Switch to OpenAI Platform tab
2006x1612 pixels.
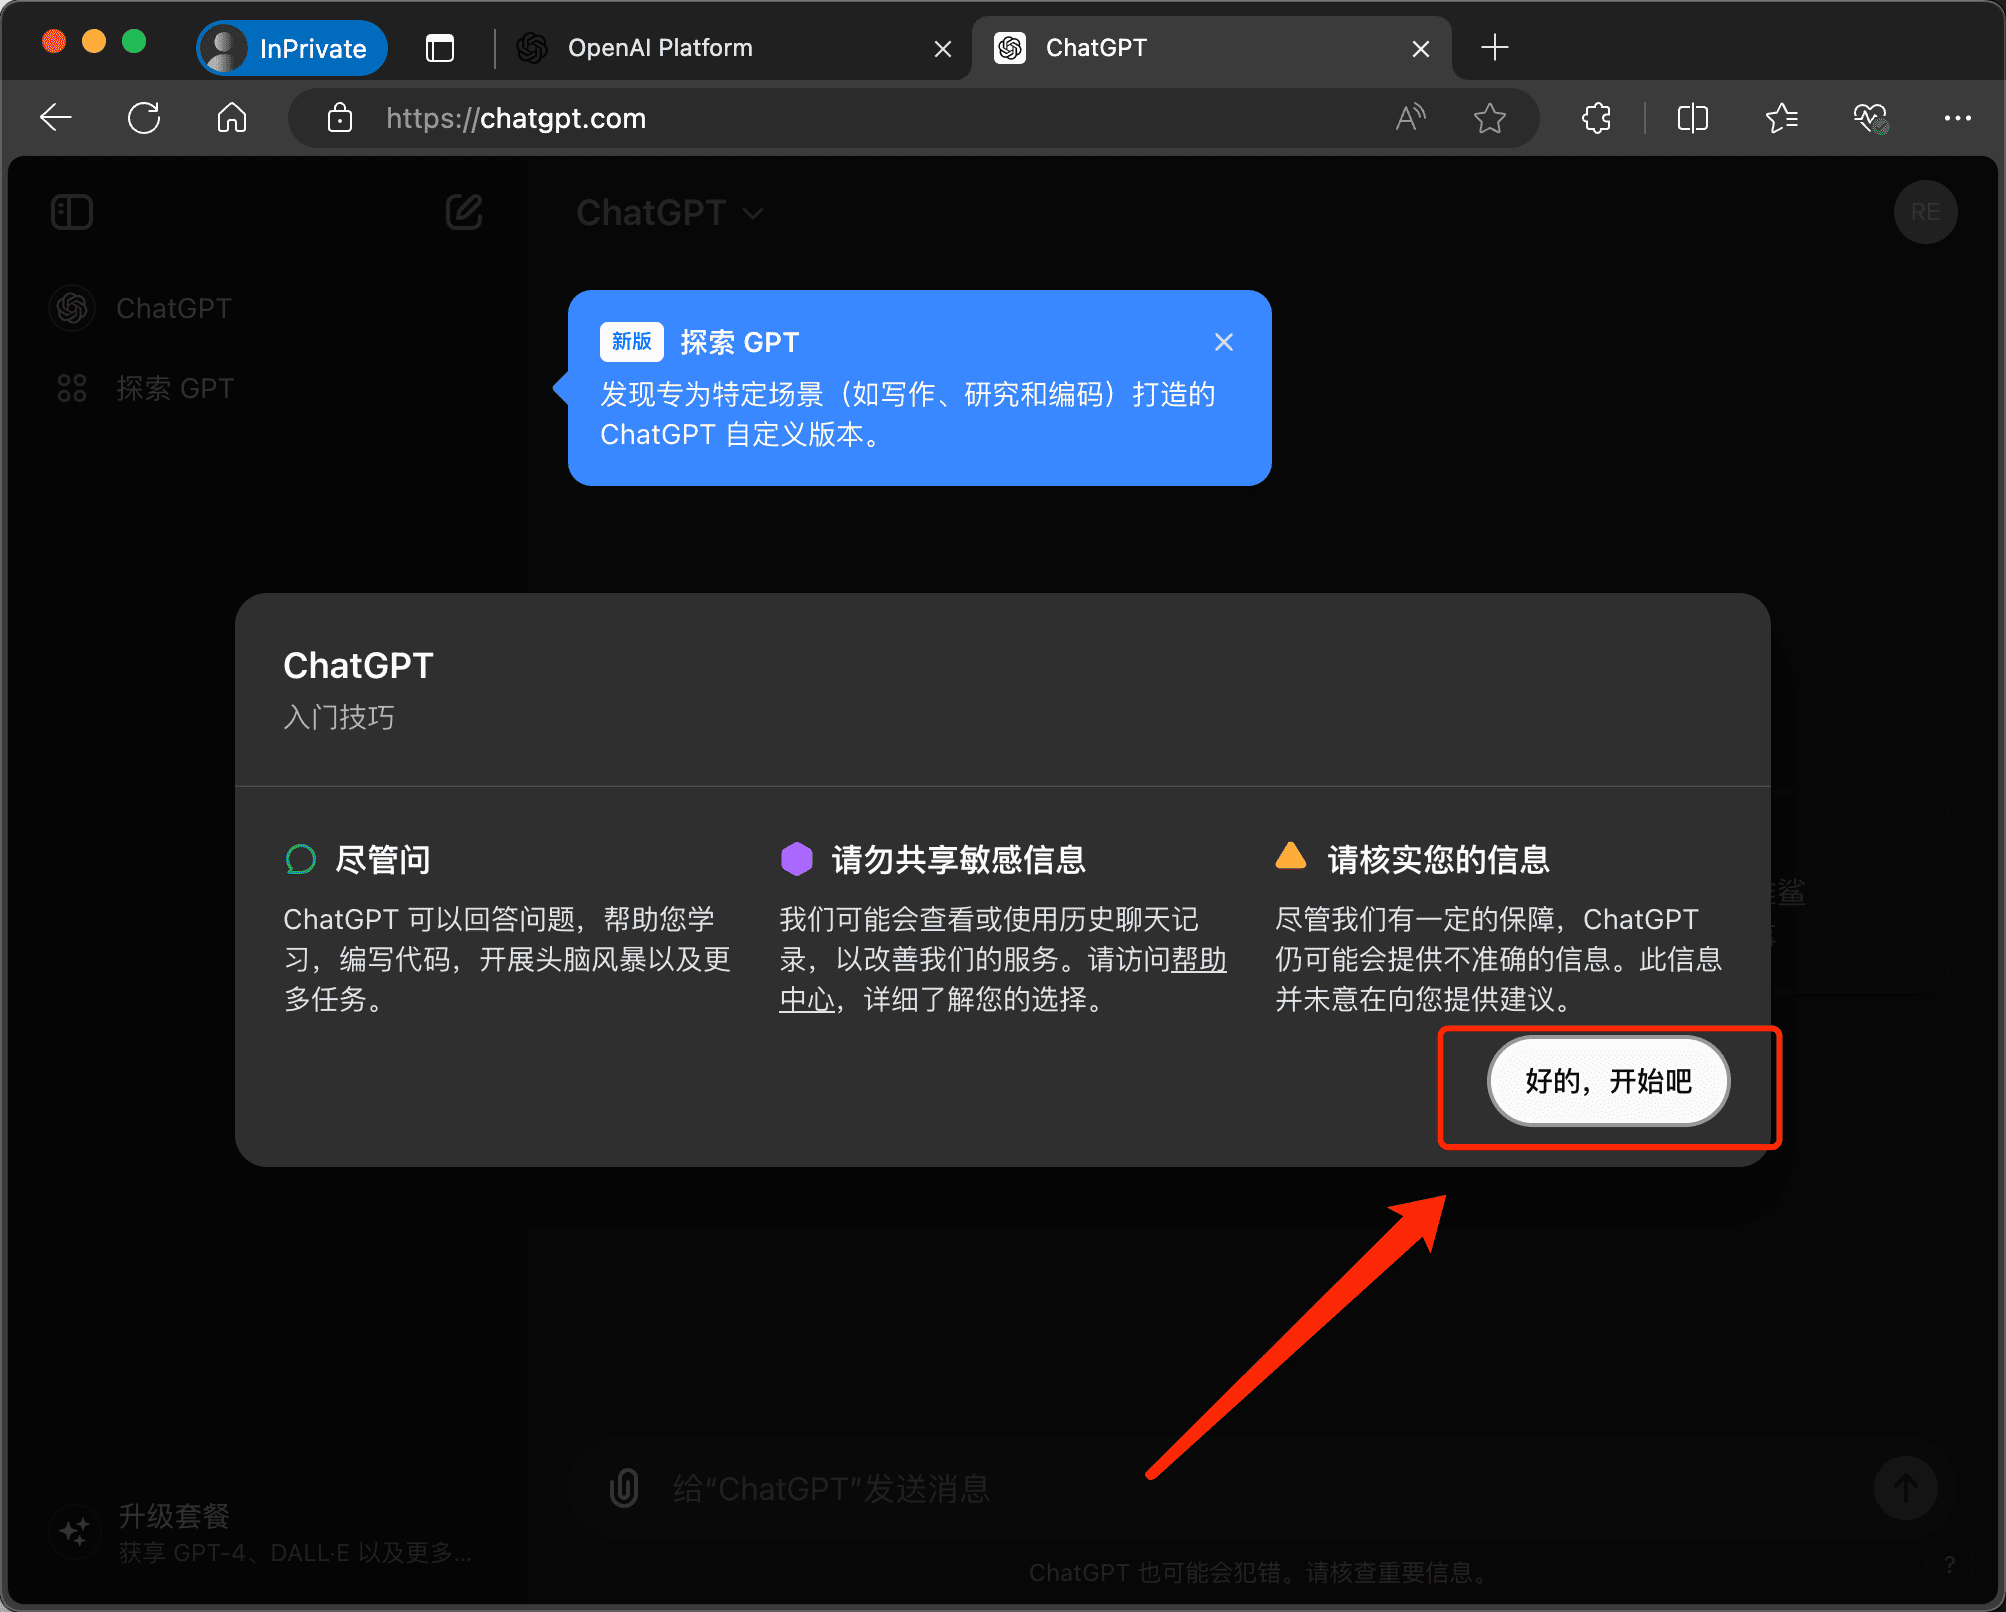735,48
